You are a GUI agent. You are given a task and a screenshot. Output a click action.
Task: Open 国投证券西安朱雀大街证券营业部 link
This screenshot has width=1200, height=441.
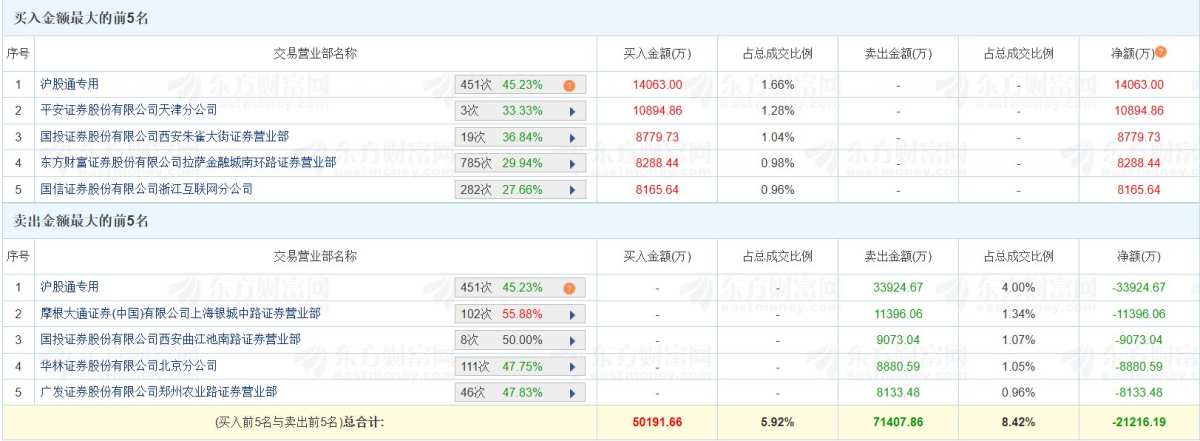pyautogui.click(x=165, y=136)
